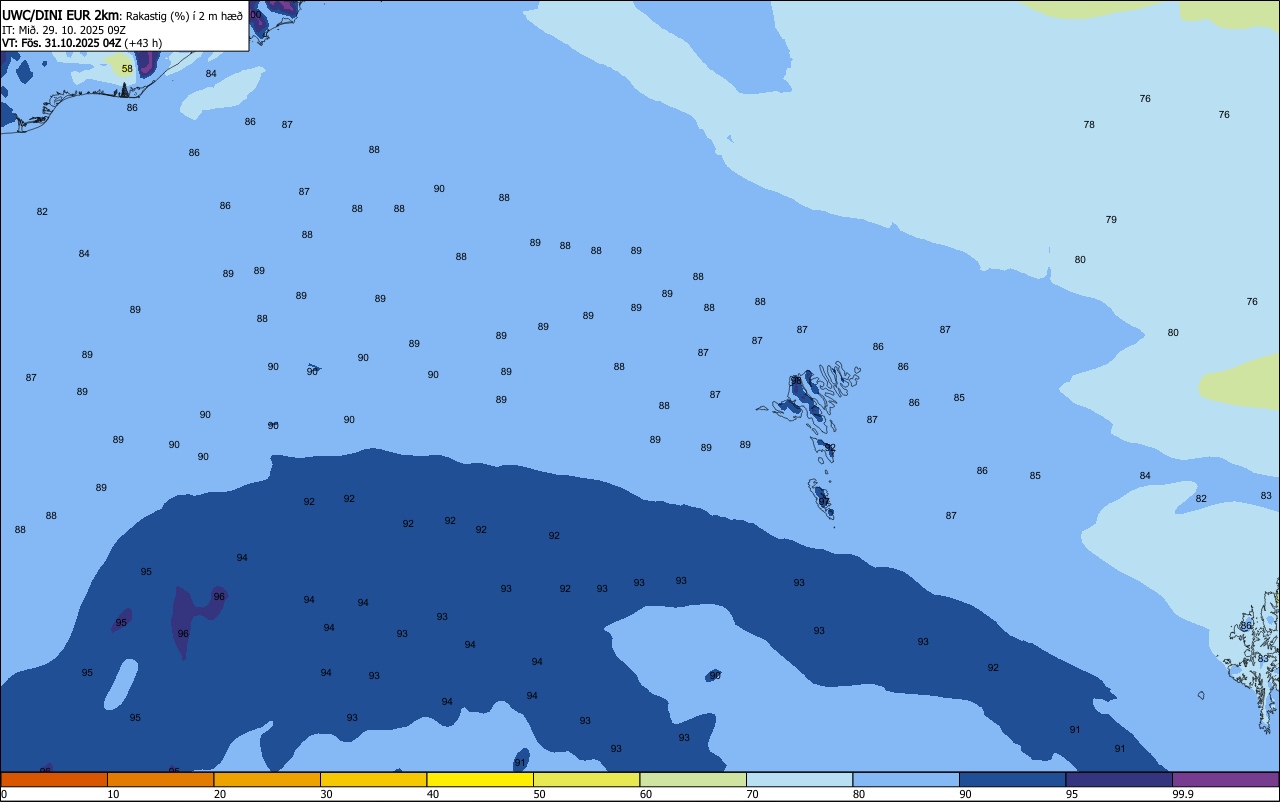Click the map title 'UWC/DINI EUR 2km'
Image resolution: width=1280 pixels, height=802 pixels.
61,15
